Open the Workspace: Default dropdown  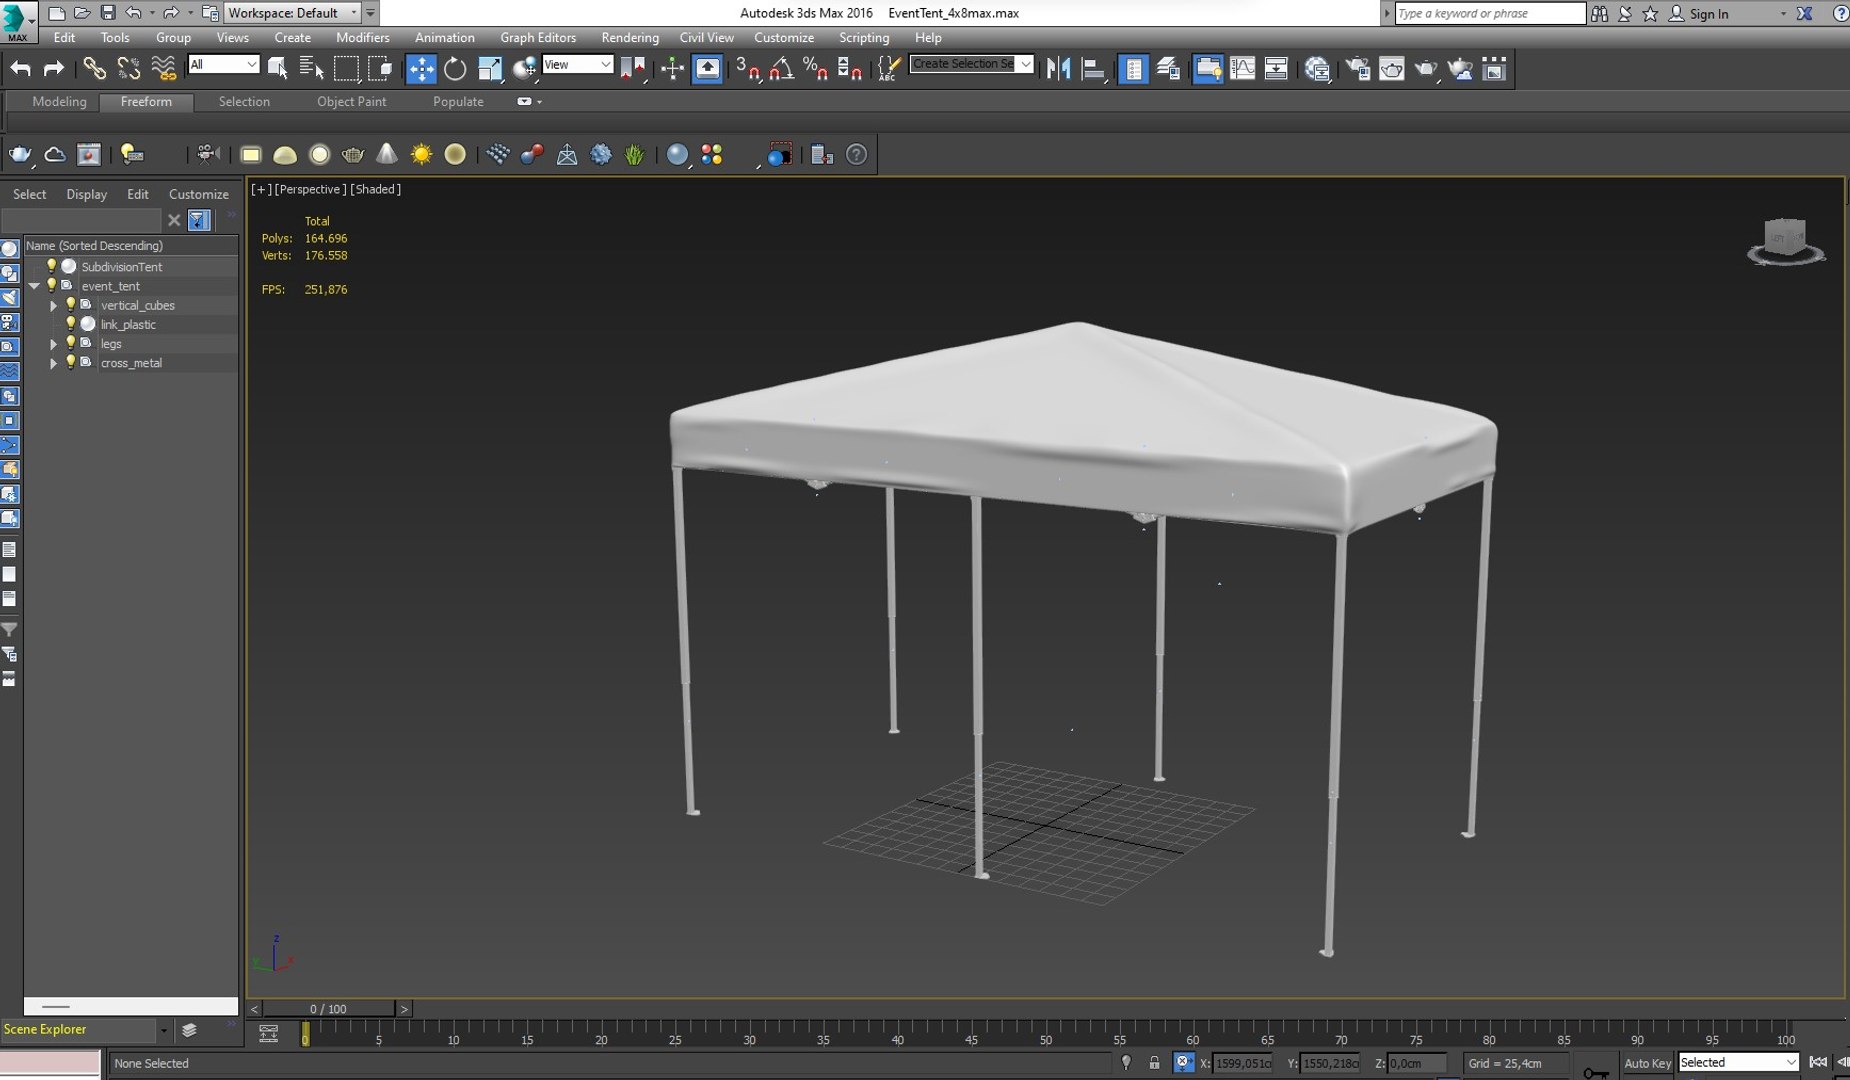tap(291, 13)
